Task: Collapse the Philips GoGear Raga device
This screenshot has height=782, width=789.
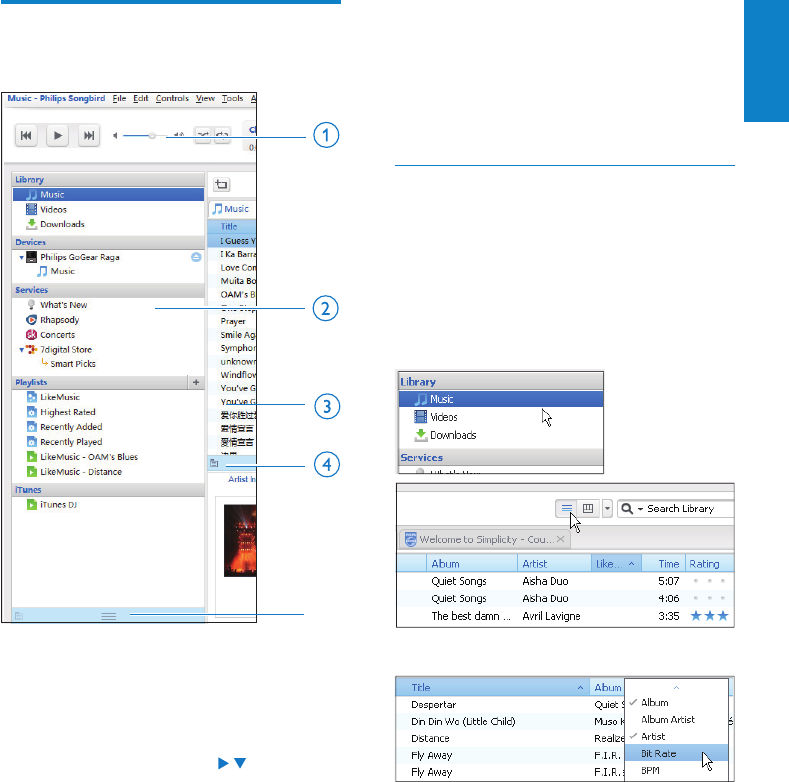Action: tap(22, 257)
